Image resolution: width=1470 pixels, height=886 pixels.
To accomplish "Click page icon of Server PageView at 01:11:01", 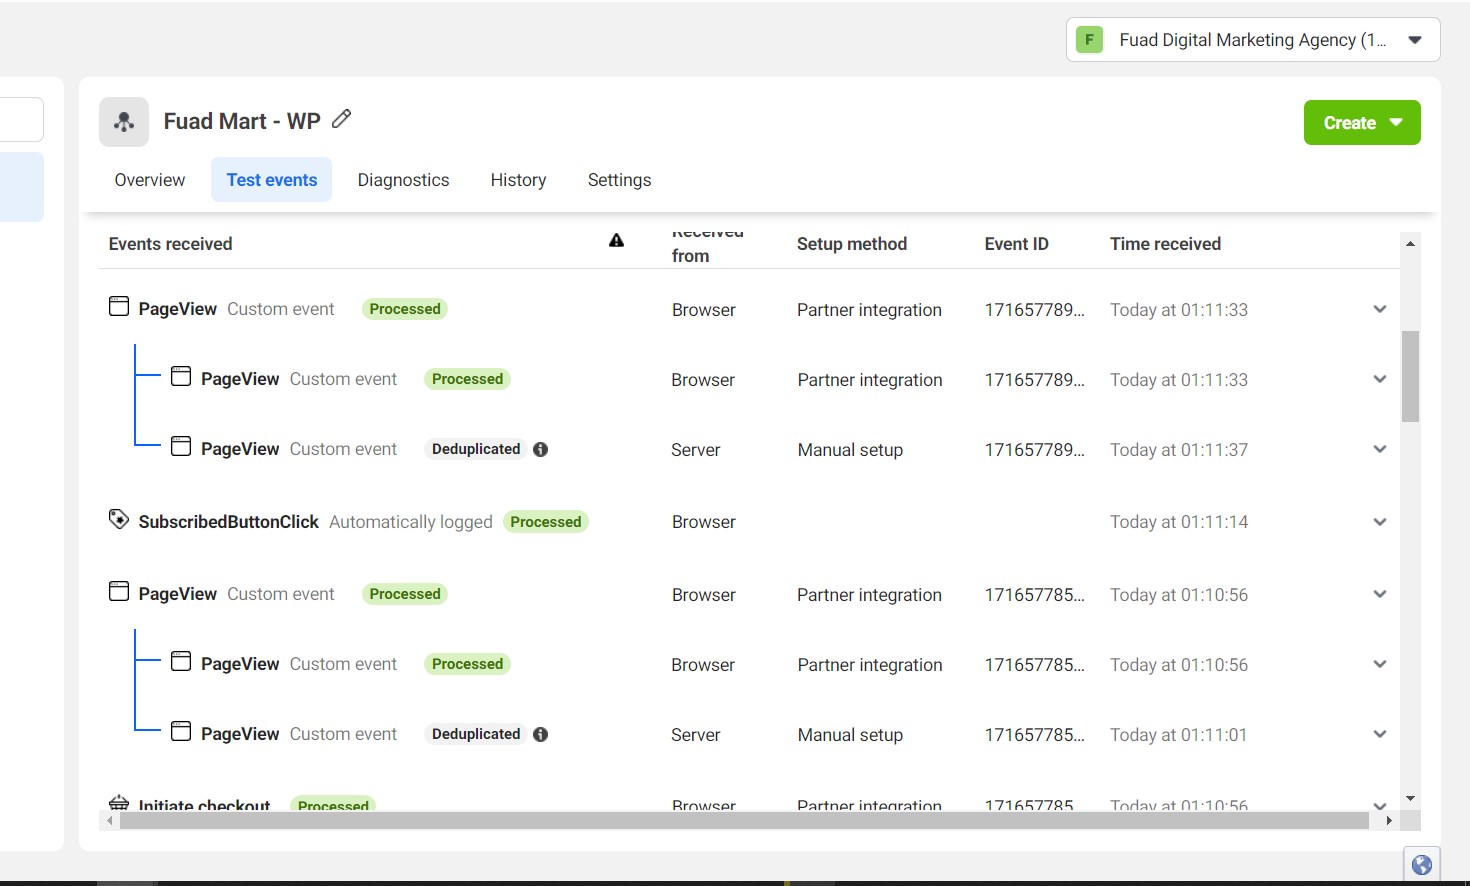I will [181, 731].
